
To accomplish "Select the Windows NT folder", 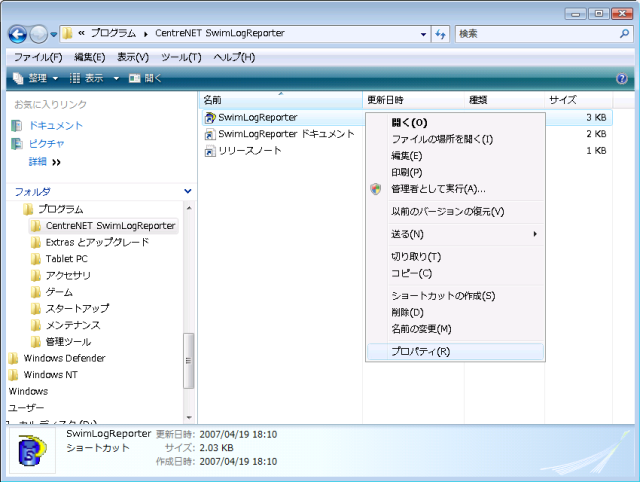I will (x=51, y=375).
